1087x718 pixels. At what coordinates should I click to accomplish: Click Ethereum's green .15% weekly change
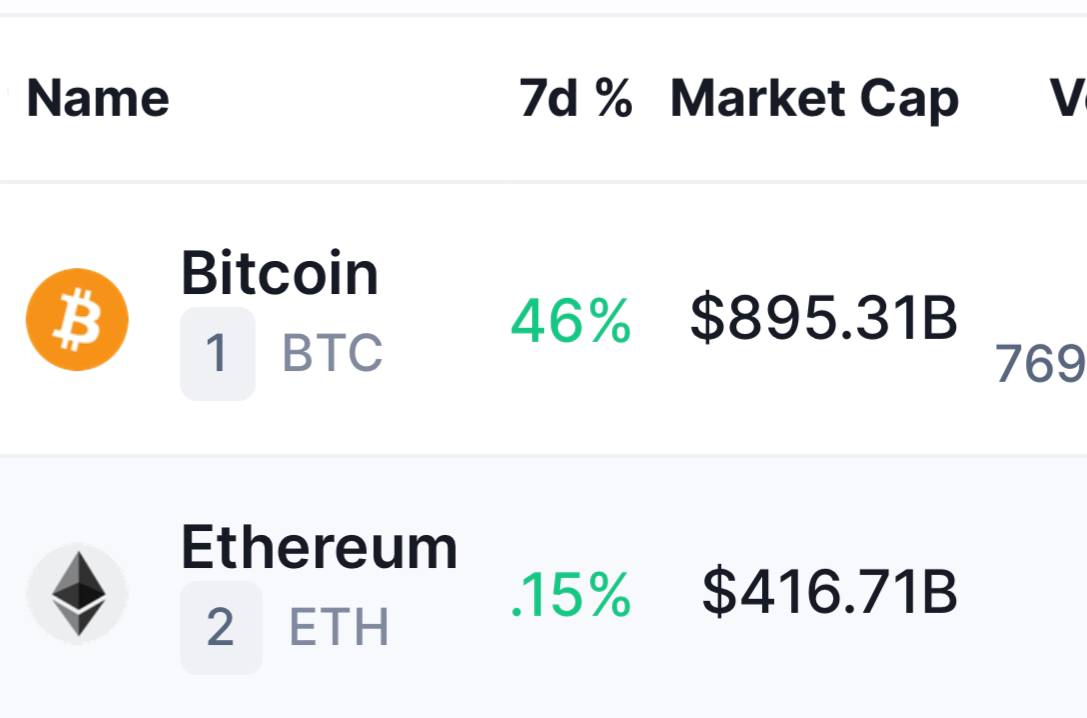pyautogui.click(x=571, y=595)
